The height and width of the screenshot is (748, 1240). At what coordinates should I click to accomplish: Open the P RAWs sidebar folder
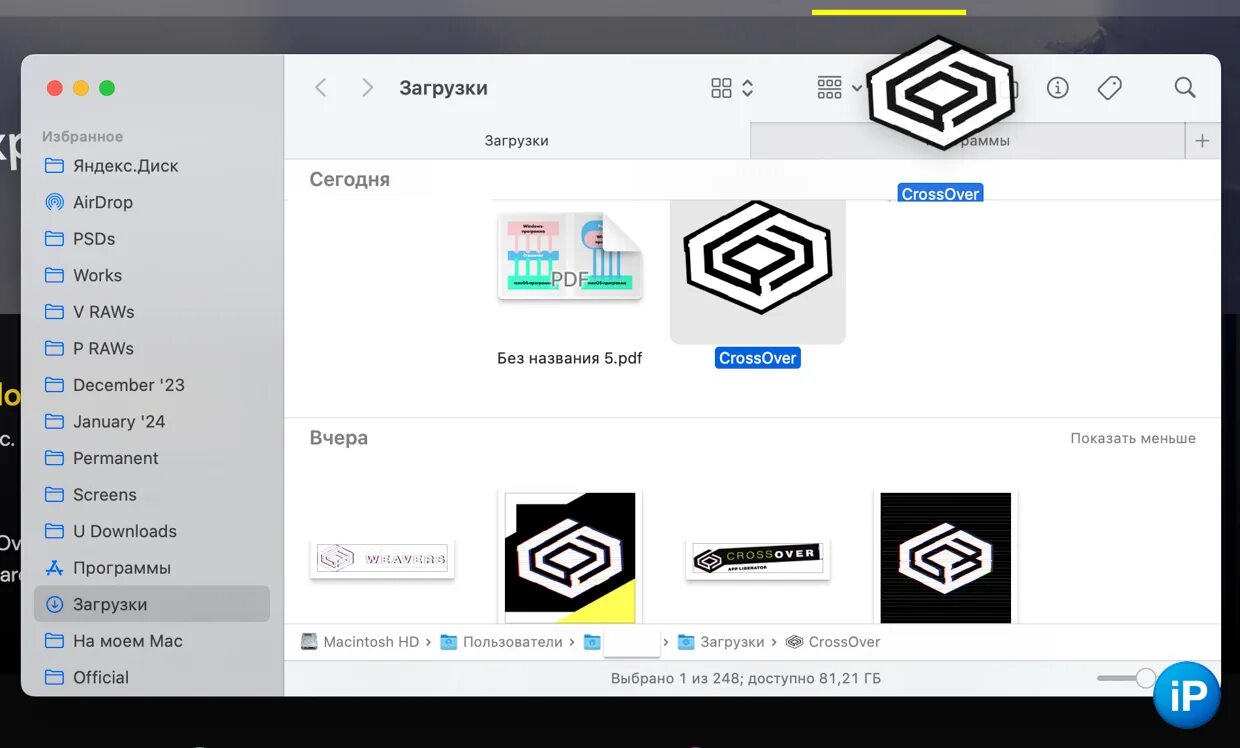coord(152,348)
